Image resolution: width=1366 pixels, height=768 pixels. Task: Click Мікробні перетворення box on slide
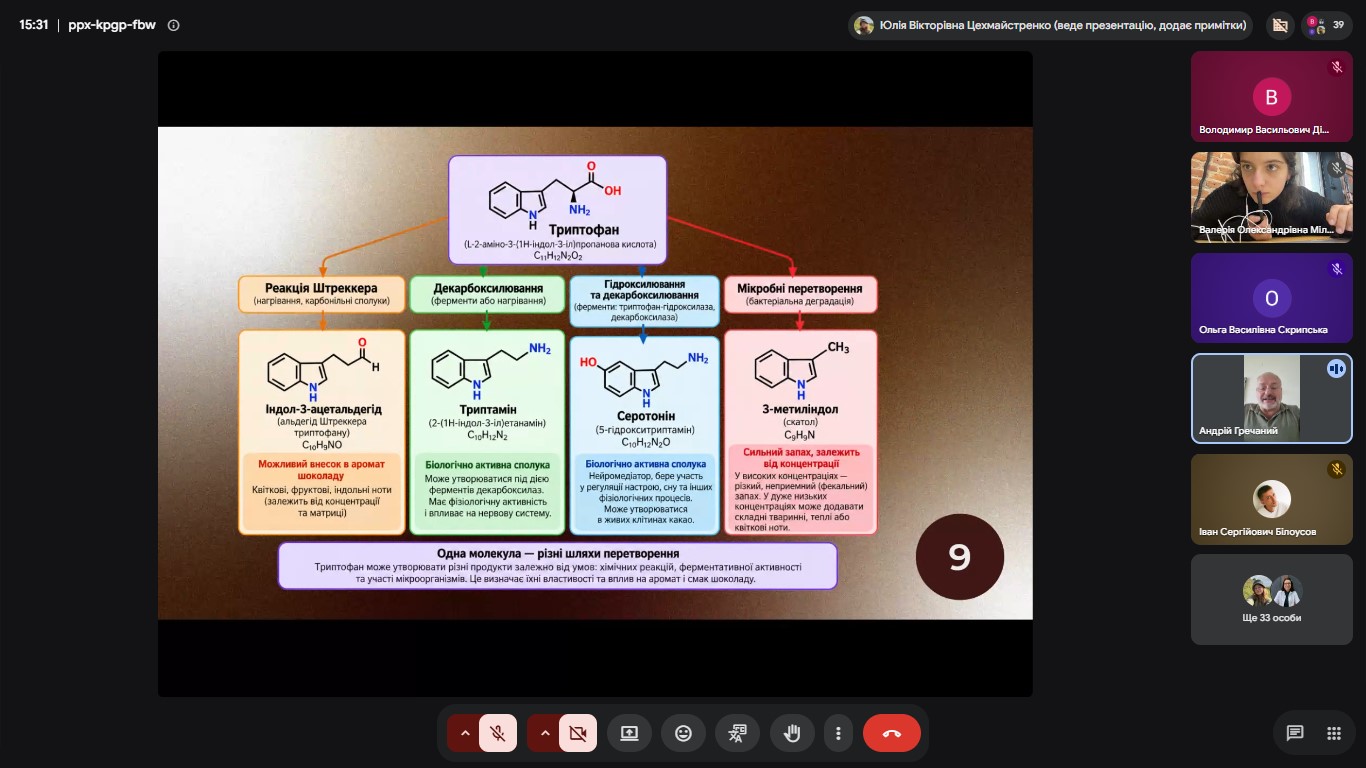click(800, 294)
